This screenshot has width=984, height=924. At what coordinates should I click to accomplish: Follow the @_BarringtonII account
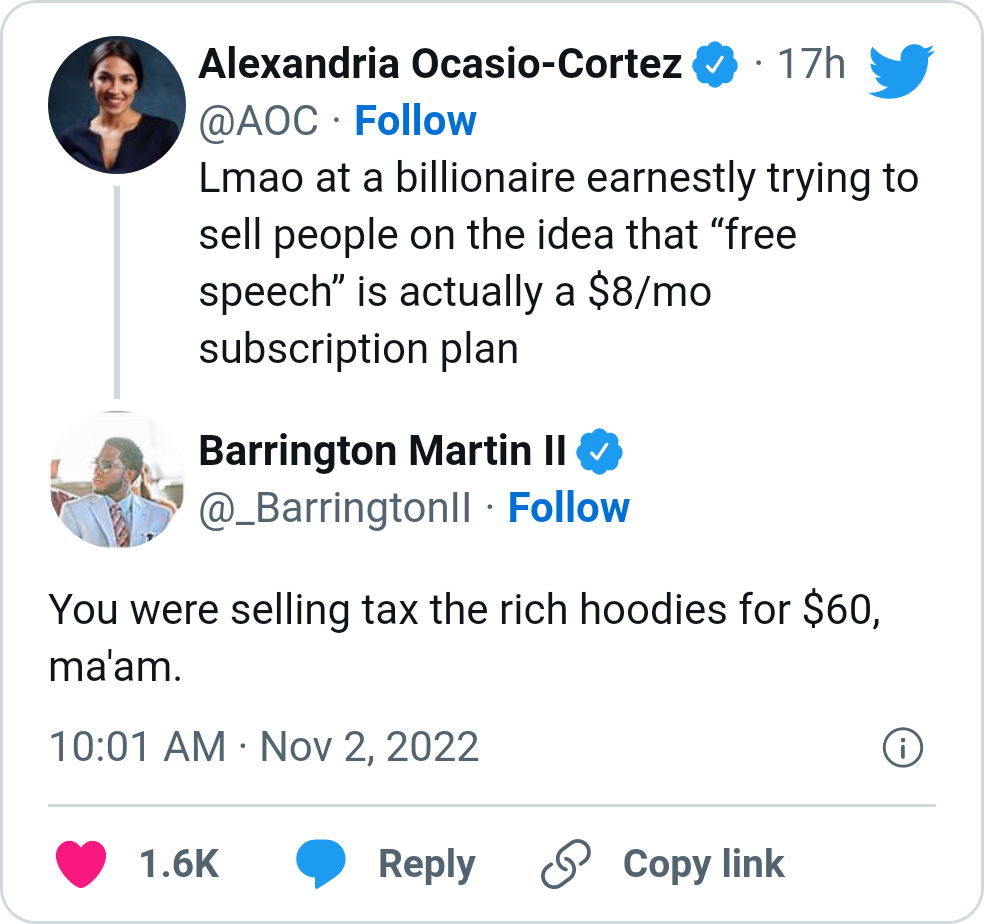point(569,508)
